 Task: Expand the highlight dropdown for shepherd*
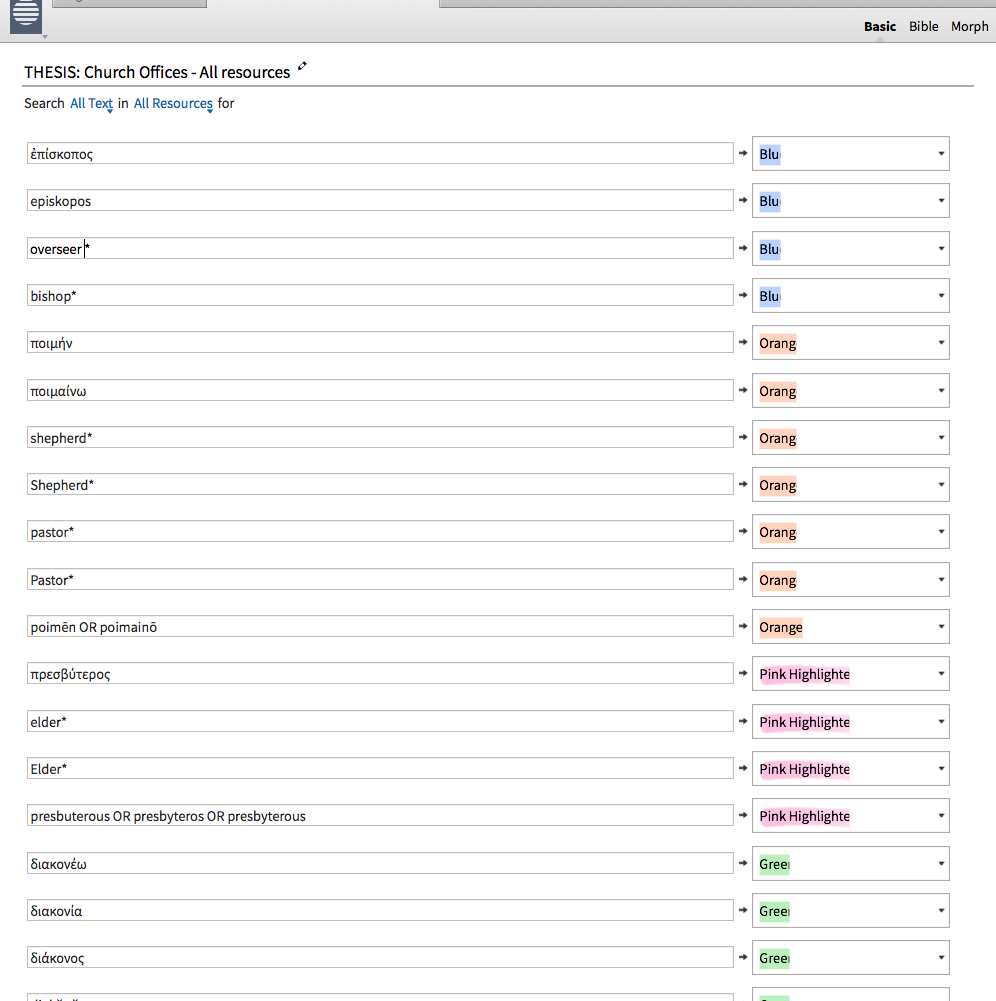[x=941, y=438]
